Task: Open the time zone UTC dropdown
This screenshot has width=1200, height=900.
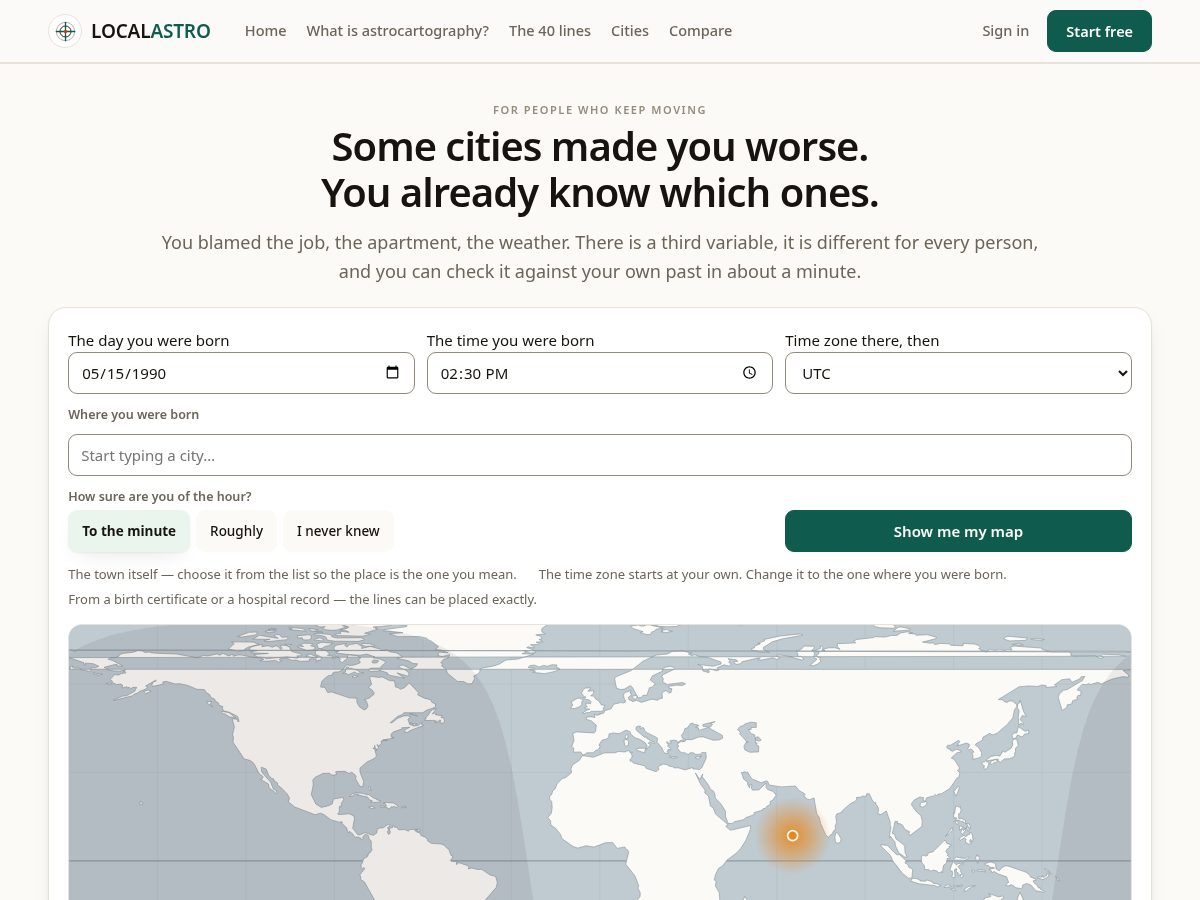Action: tap(958, 373)
